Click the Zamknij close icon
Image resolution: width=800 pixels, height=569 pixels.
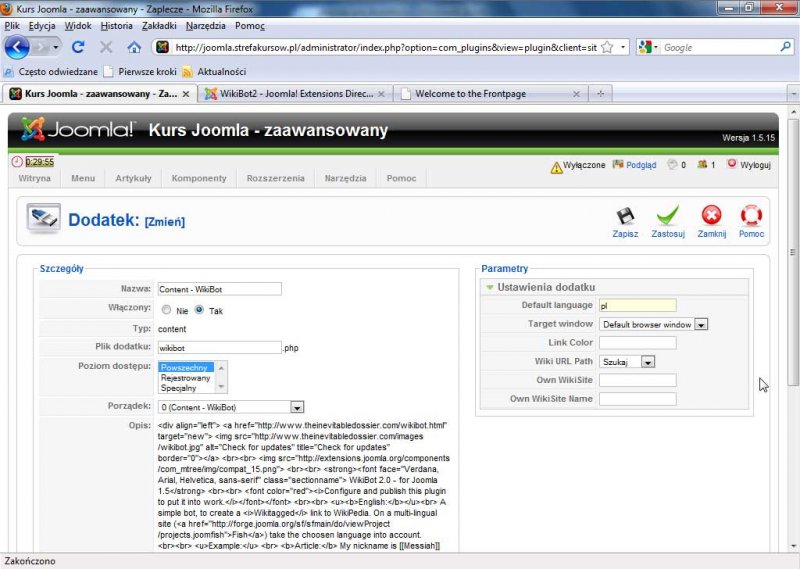tap(711, 217)
